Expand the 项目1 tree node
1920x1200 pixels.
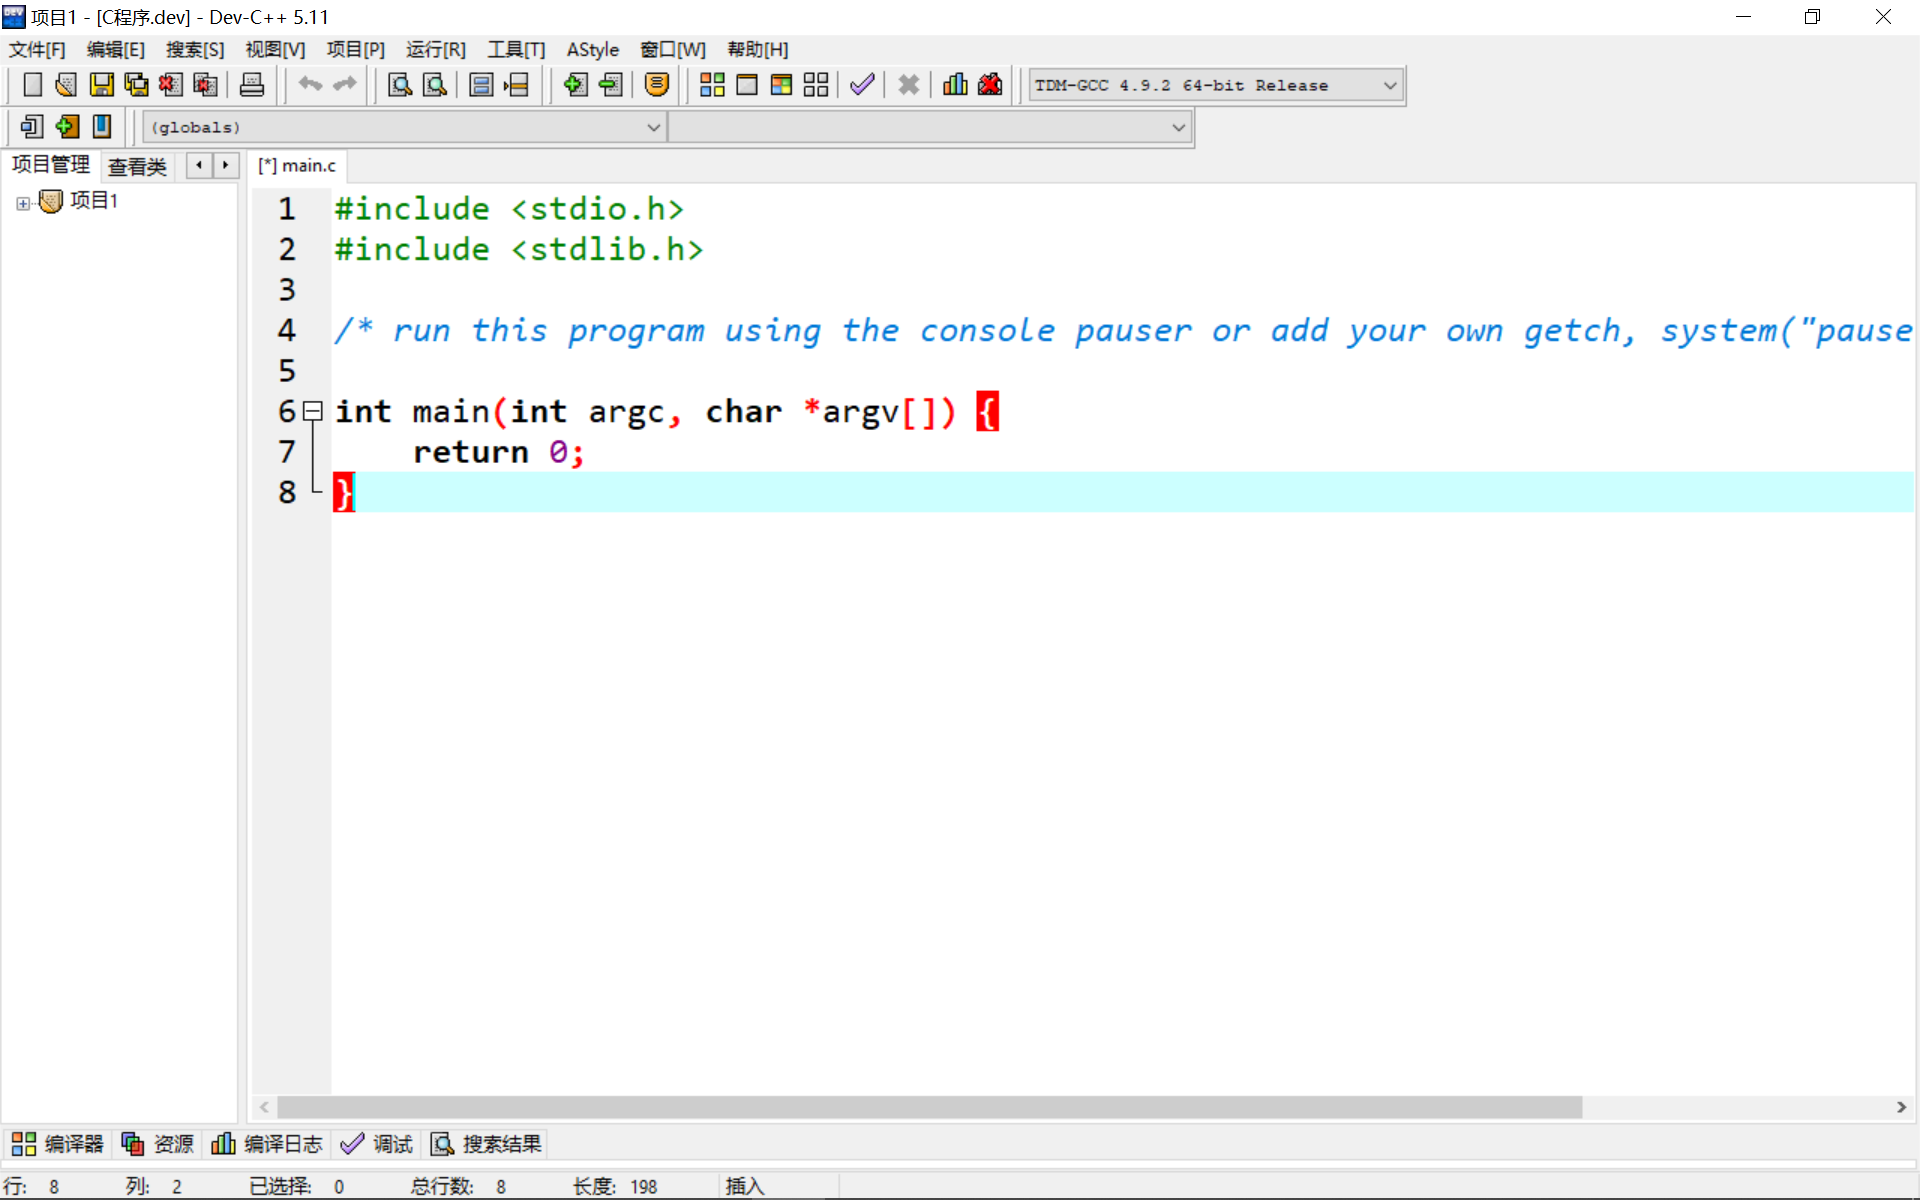[x=23, y=203]
